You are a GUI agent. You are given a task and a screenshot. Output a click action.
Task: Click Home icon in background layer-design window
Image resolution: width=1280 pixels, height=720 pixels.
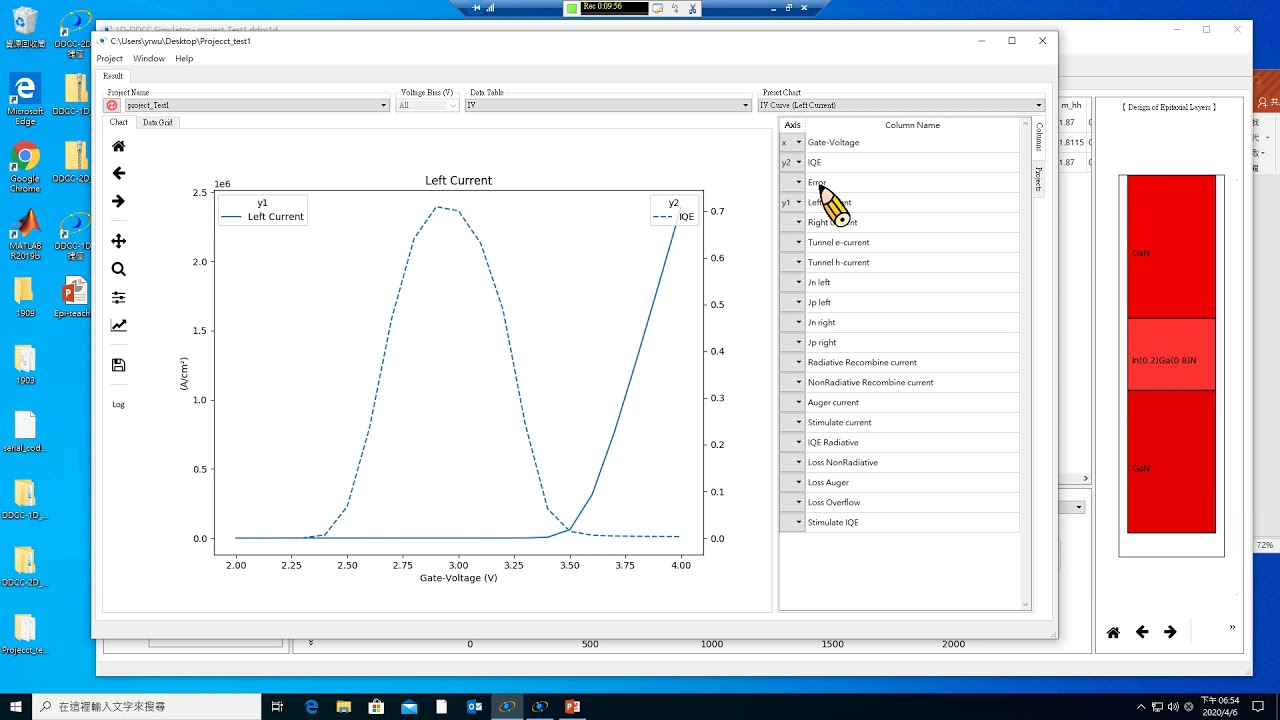point(1113,632)
